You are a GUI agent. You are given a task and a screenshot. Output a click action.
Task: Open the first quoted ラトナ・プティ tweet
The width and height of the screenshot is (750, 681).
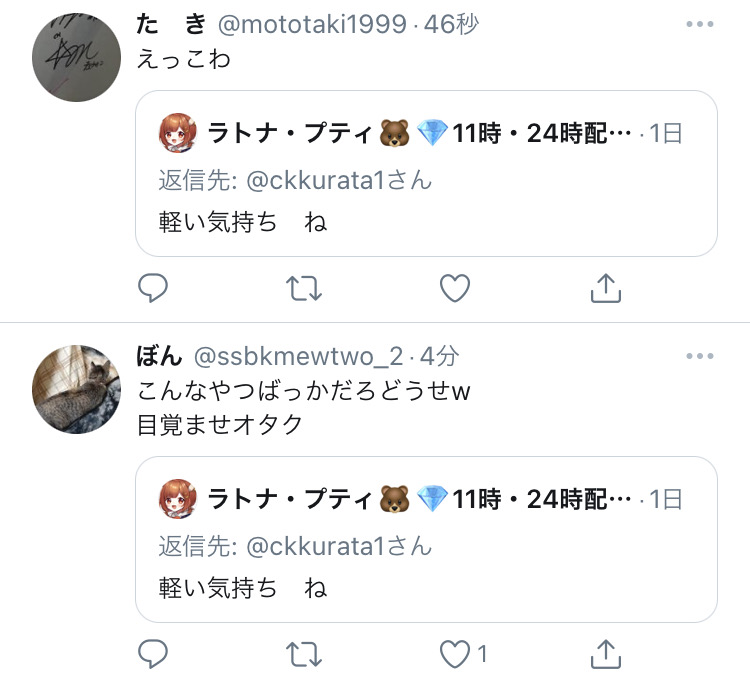[x=426, y=173]
